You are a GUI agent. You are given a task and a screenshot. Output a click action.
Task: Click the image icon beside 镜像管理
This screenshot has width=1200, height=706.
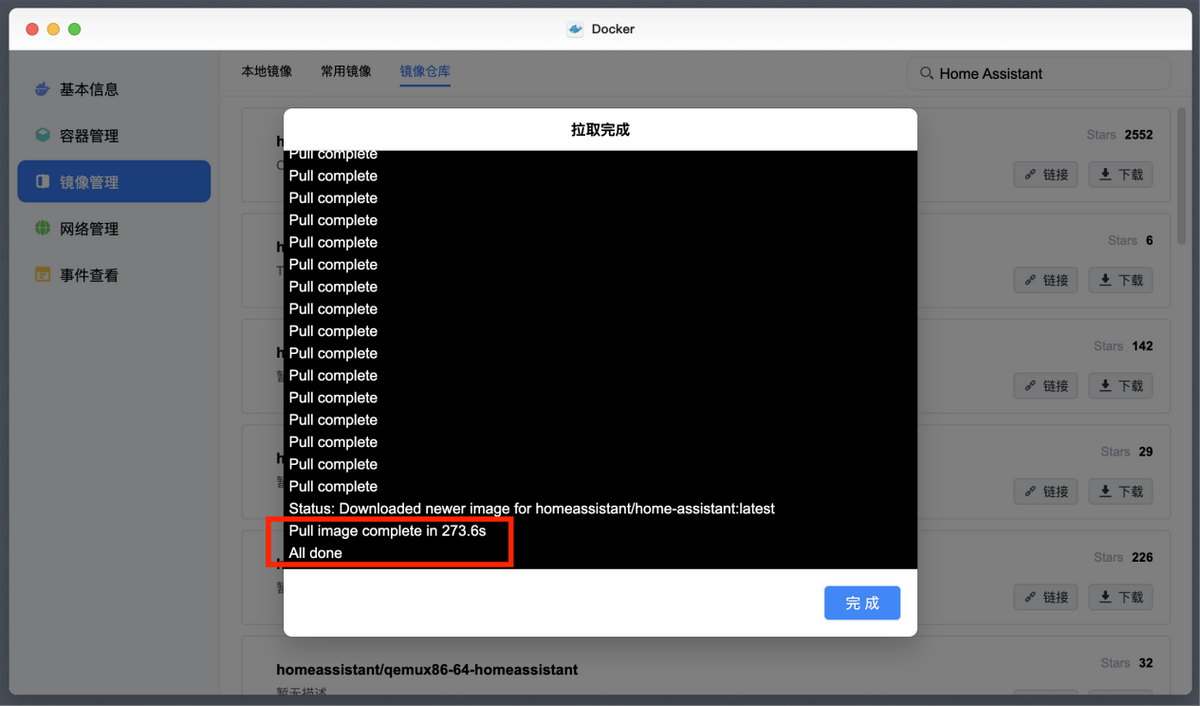(42, 182)
